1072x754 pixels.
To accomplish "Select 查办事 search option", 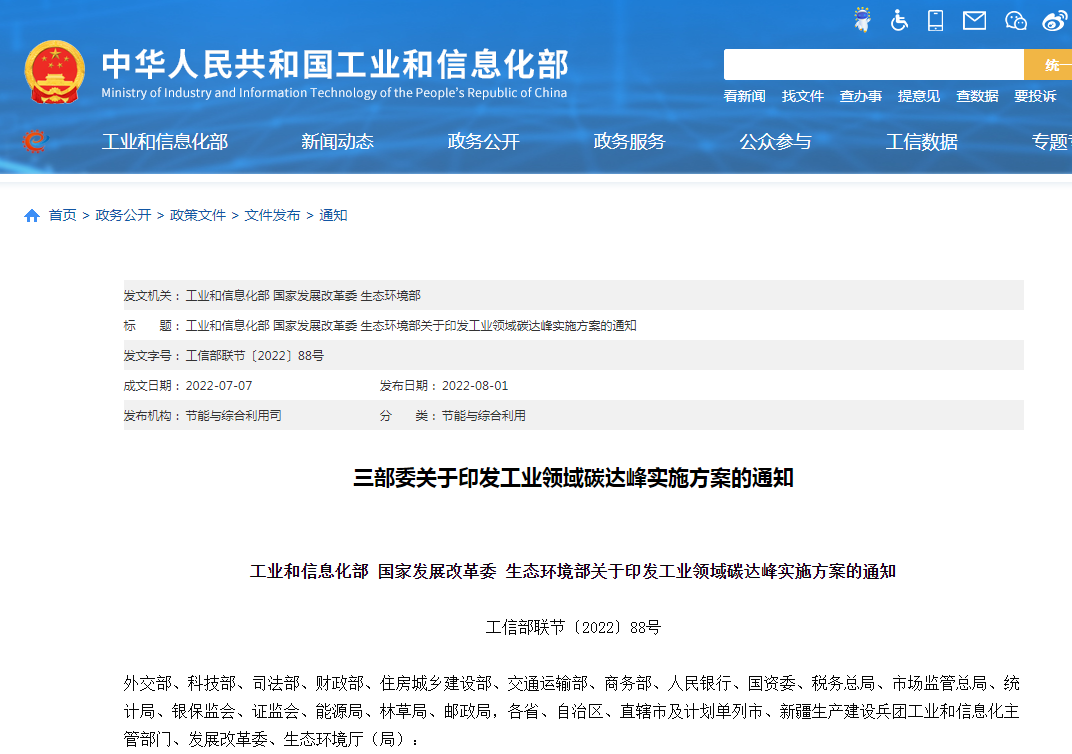I will click(861, 96).
